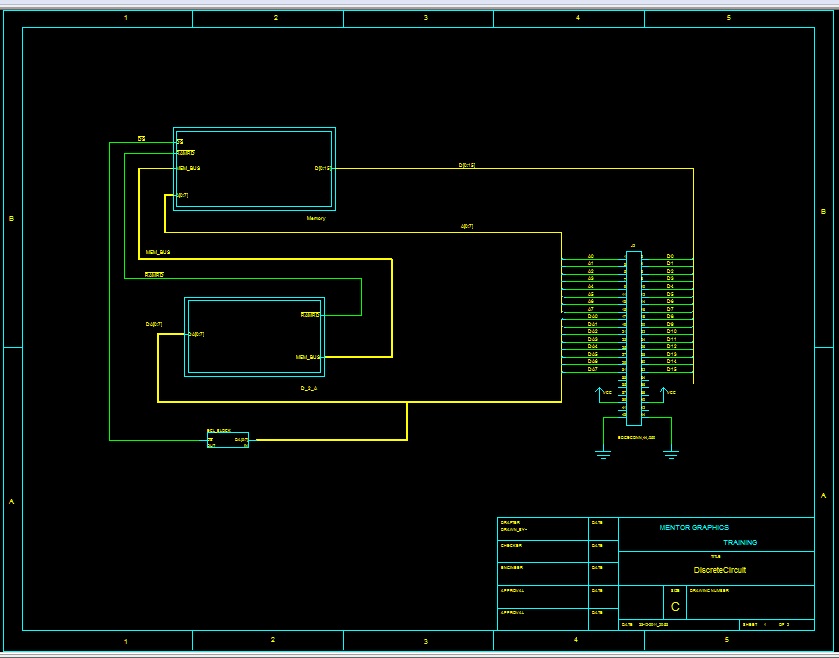Select the D10 pin net on the connector
The image size is (839, 658).
click(672, 331)
